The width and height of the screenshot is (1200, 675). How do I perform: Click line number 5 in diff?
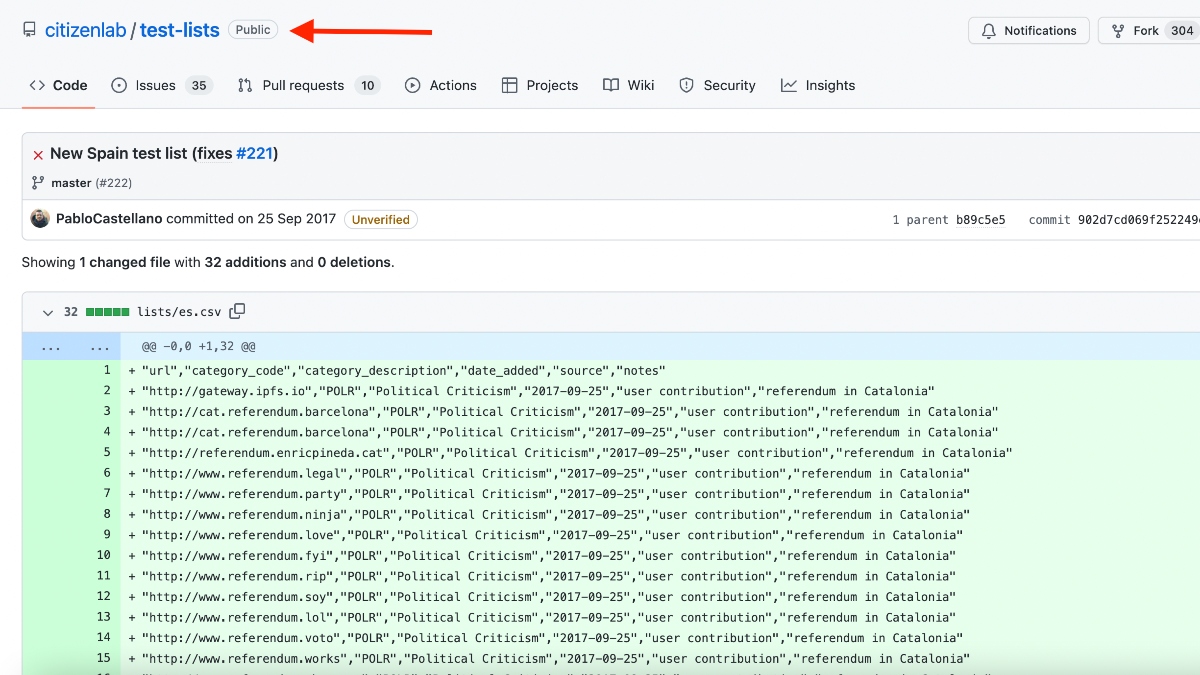(x=106, y=452)
